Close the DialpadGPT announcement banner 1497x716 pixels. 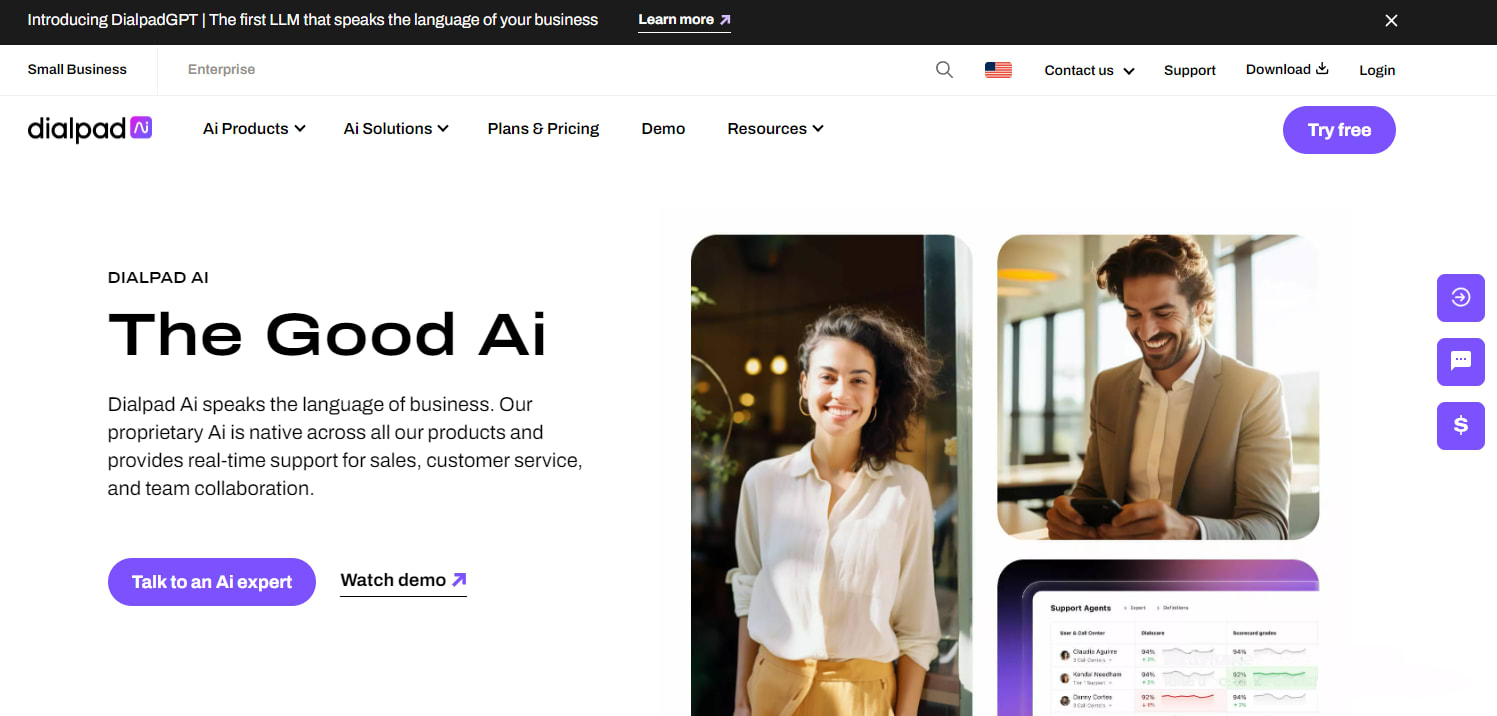pos(1391,20)
